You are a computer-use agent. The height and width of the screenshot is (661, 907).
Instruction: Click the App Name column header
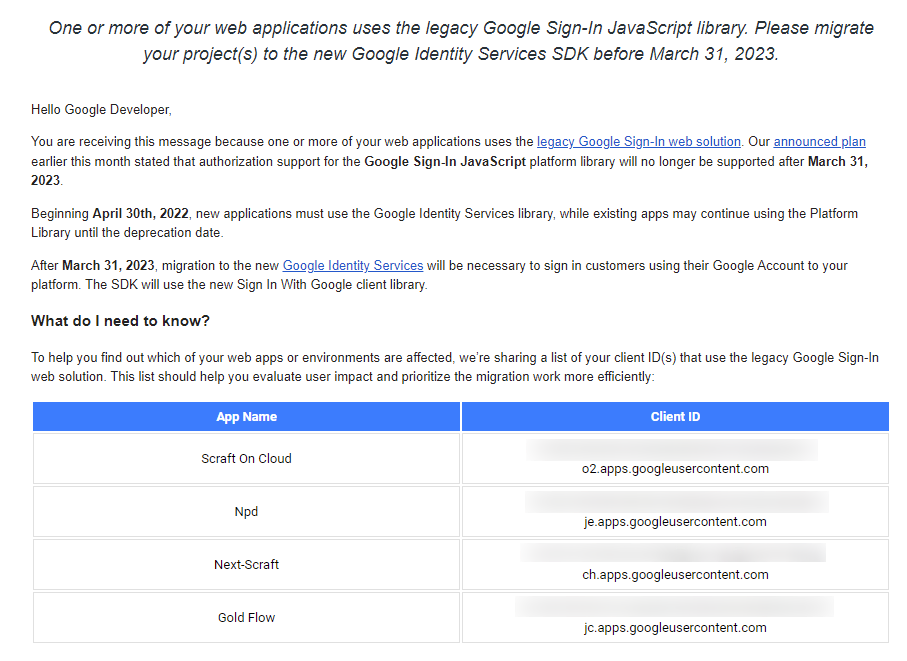click(246, 417)
